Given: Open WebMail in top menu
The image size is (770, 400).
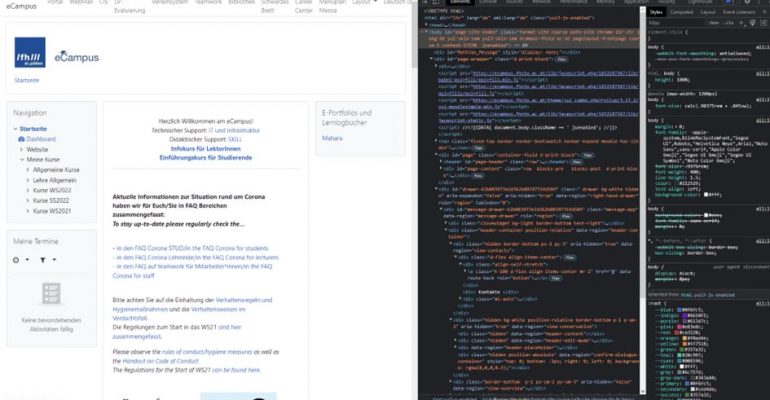Looking at the screenshot, I should pyautogui.click(x=81, y=2).
